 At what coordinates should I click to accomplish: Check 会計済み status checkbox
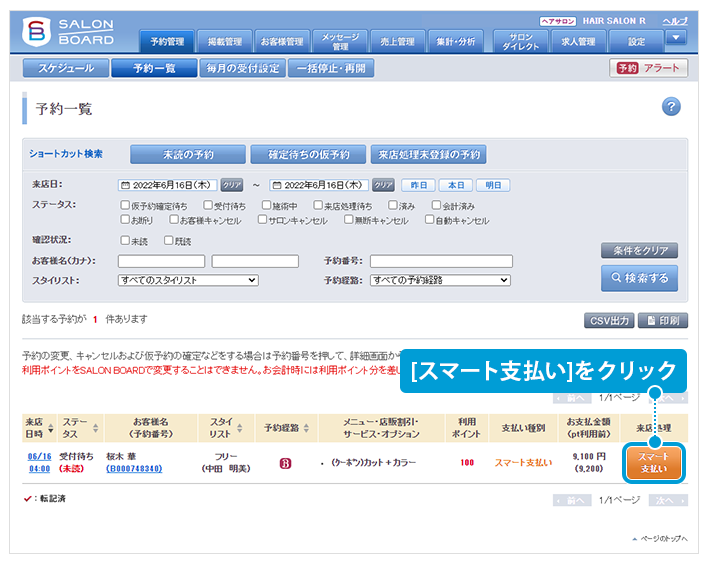(436, 205)
